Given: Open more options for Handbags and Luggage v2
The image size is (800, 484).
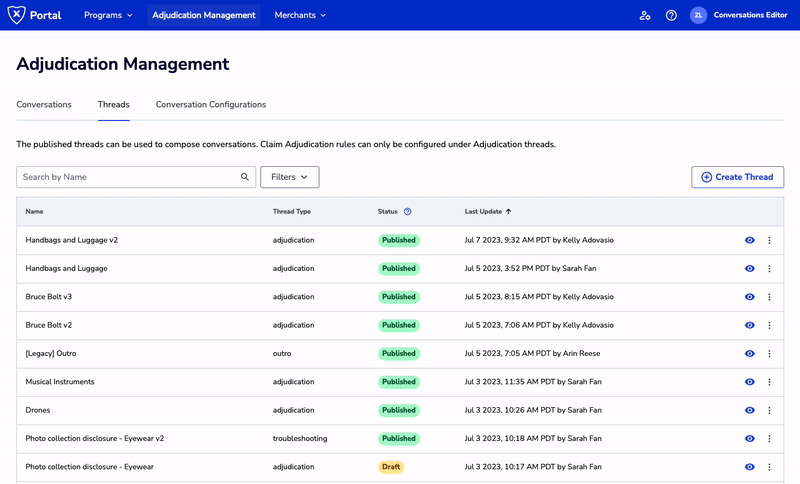Looking at the screenshot, I should [769, 240].
